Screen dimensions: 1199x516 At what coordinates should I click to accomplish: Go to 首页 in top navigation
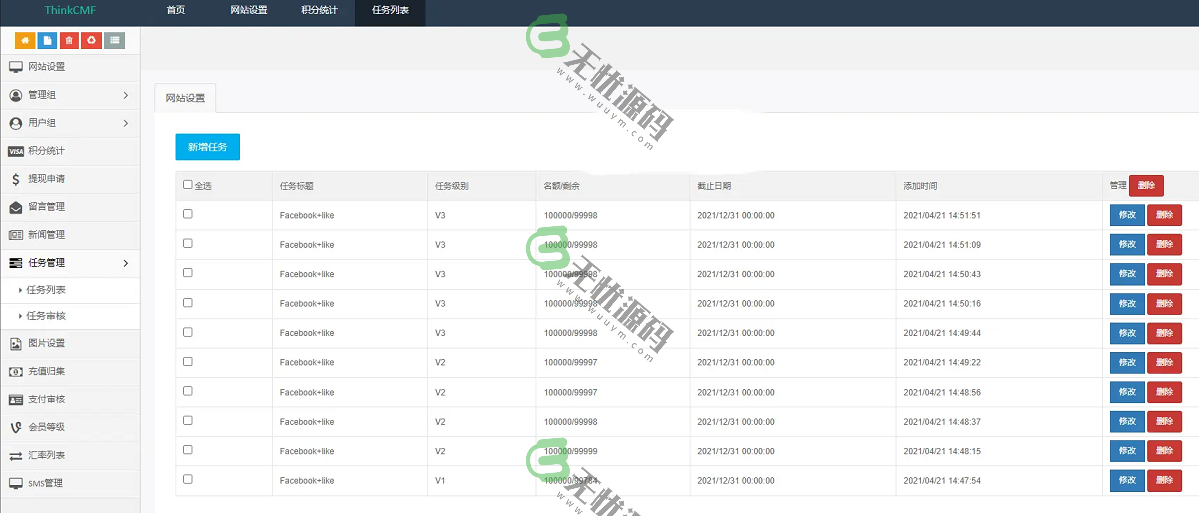pos(176,11)
